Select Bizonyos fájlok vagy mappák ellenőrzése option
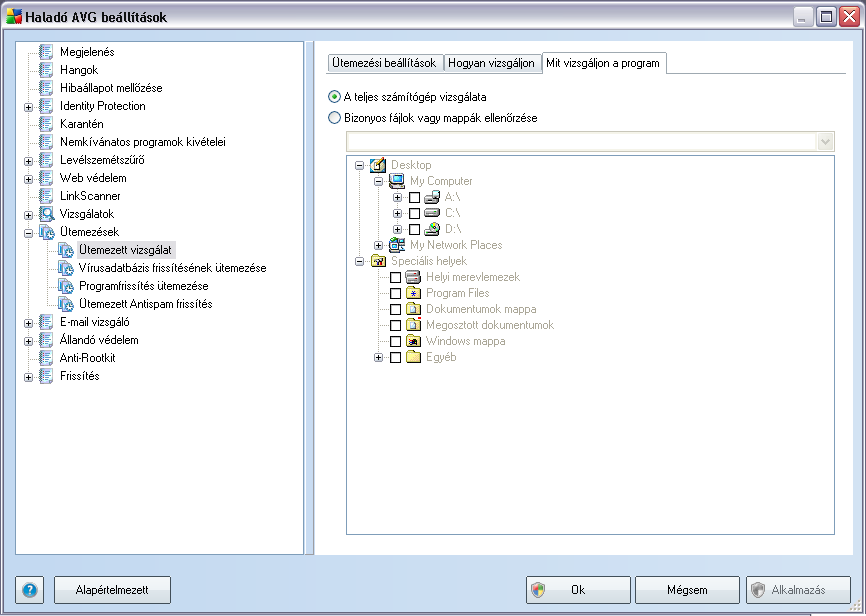This screenshot has height=616, width=866. [334, 118]
